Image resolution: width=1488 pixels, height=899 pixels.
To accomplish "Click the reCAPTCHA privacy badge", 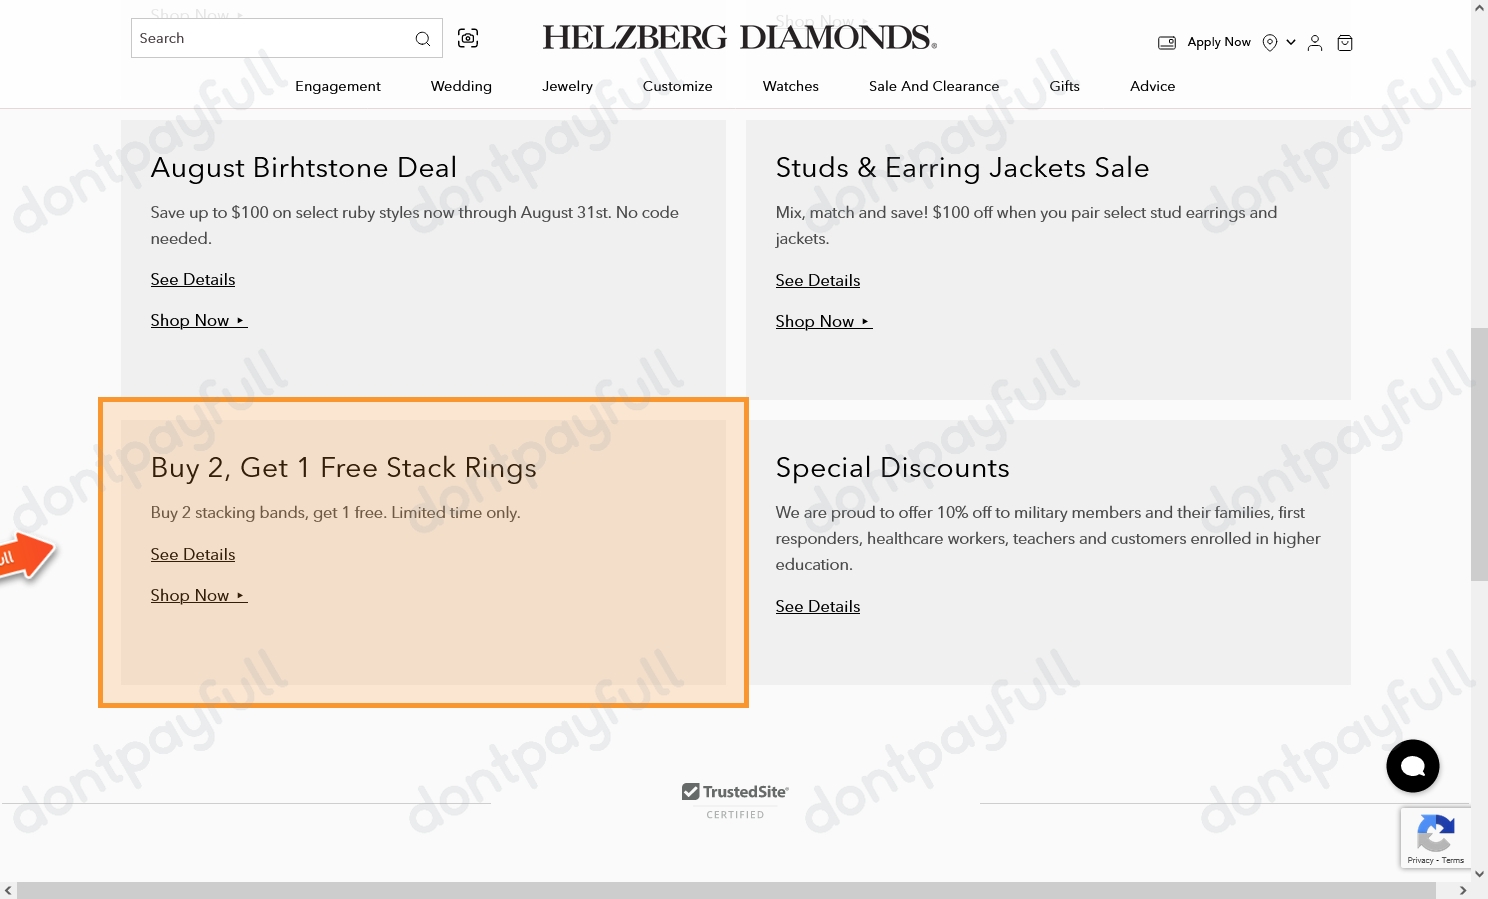I will pos(1436,838).
